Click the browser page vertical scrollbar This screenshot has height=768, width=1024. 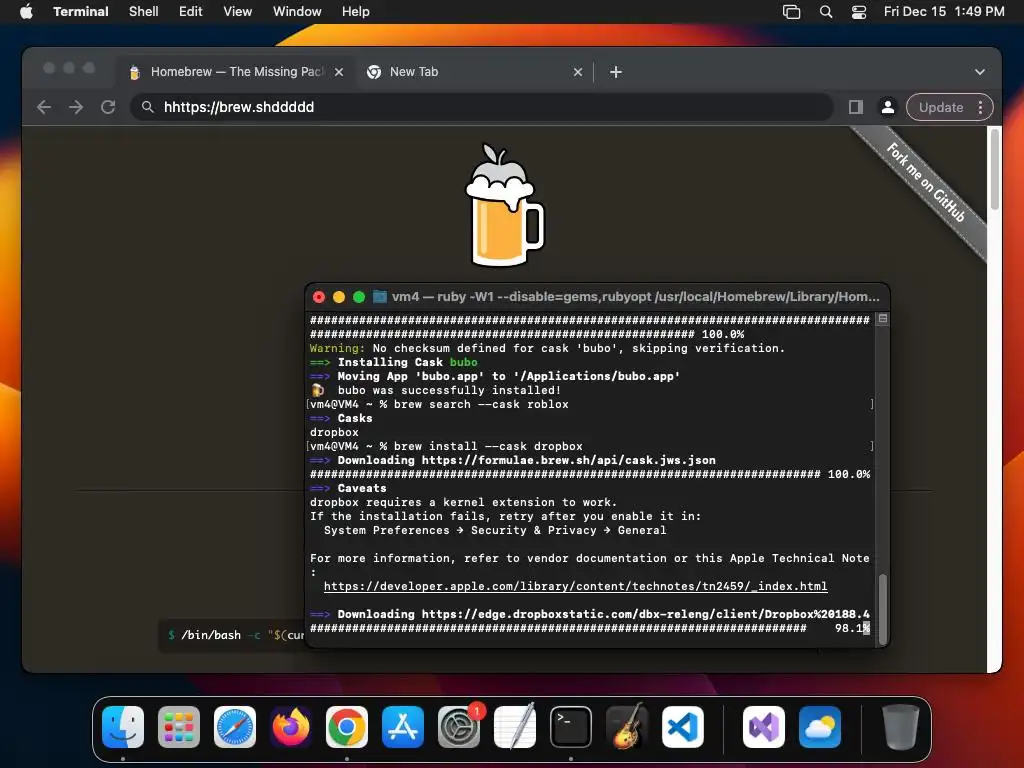pyautogui.click(x=994, y=170)
